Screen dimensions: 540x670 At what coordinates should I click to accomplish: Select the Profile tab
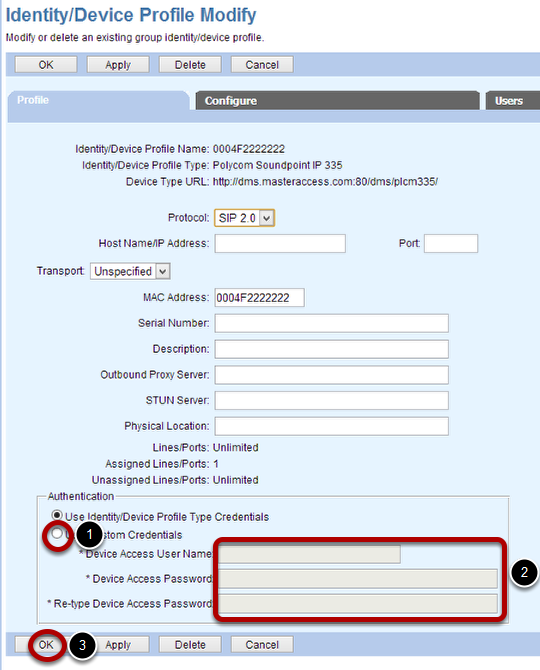pyautogui.click(x=98, y=101)
